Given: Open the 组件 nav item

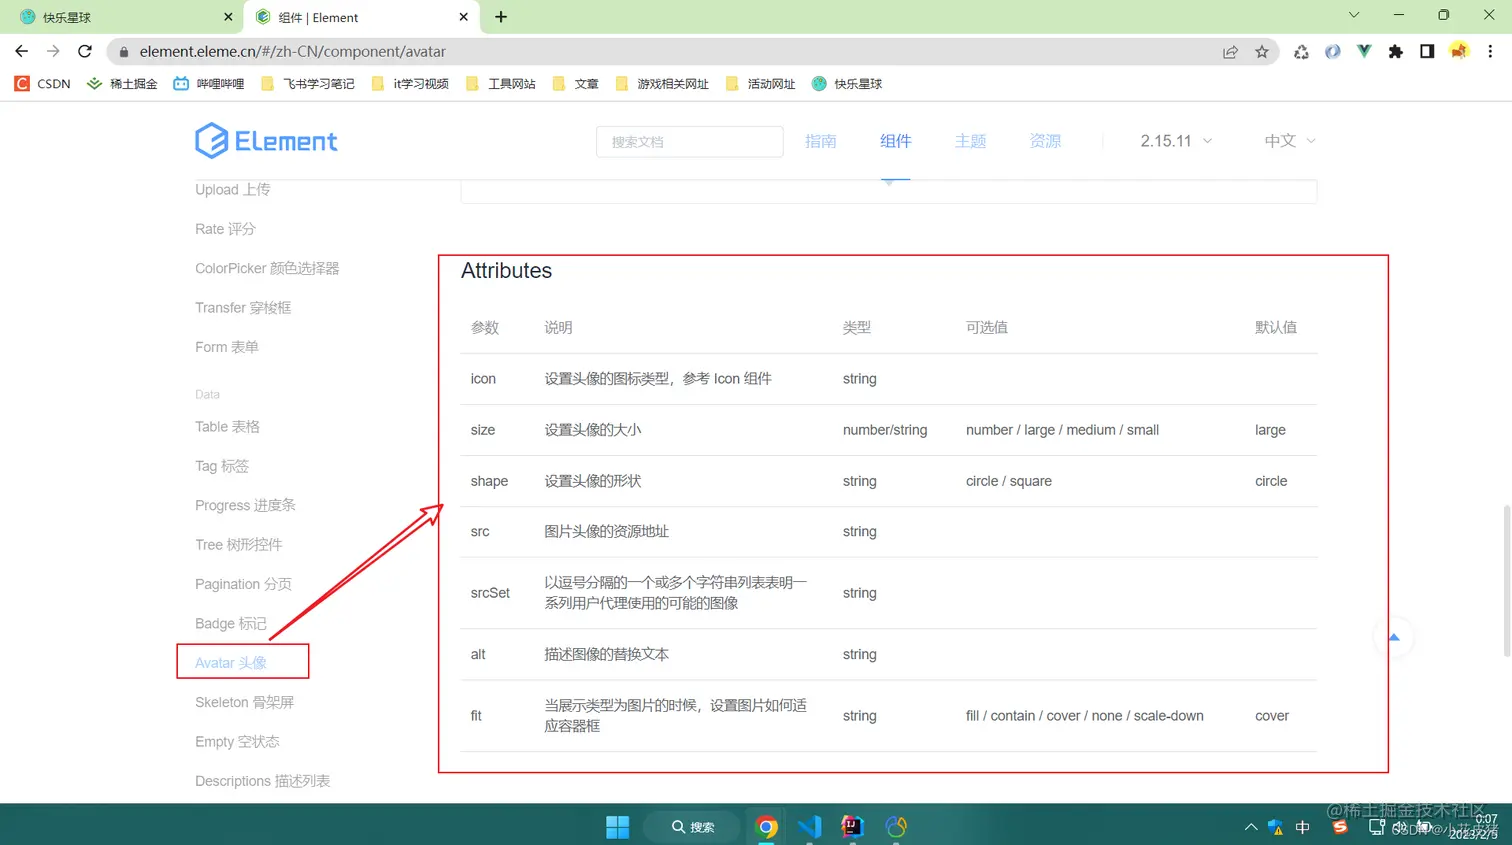Looking at the screenshot, I should pyautogui.click(x=896, y=141).
